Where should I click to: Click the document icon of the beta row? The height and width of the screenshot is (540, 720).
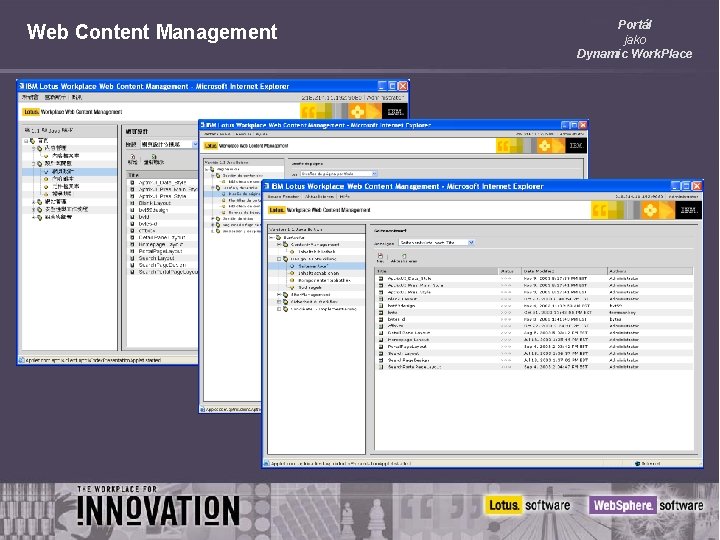(x=381, y=312)
